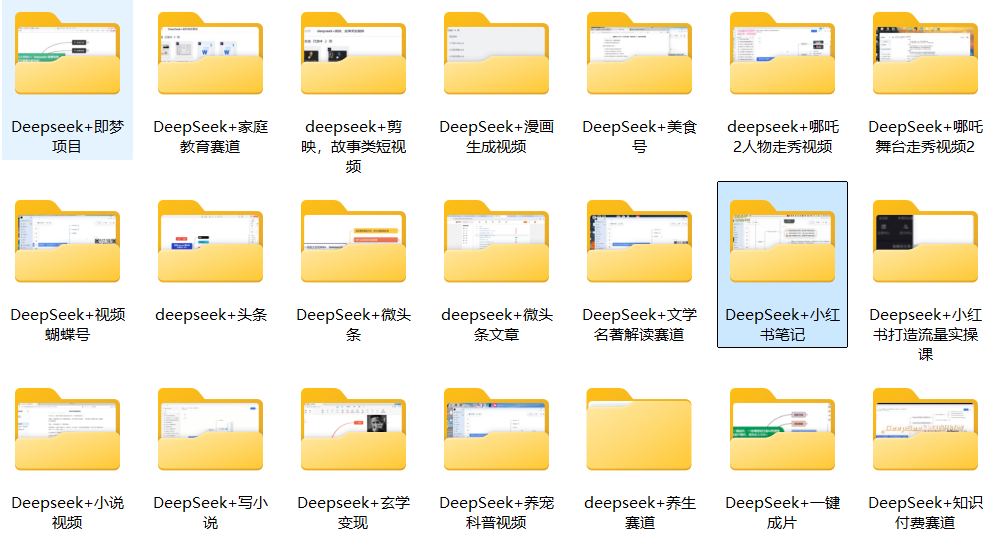Click the DeepSeek+视频蝴蝶号 folder icon
The image size is (999, 546).
[x=67, y=243]
